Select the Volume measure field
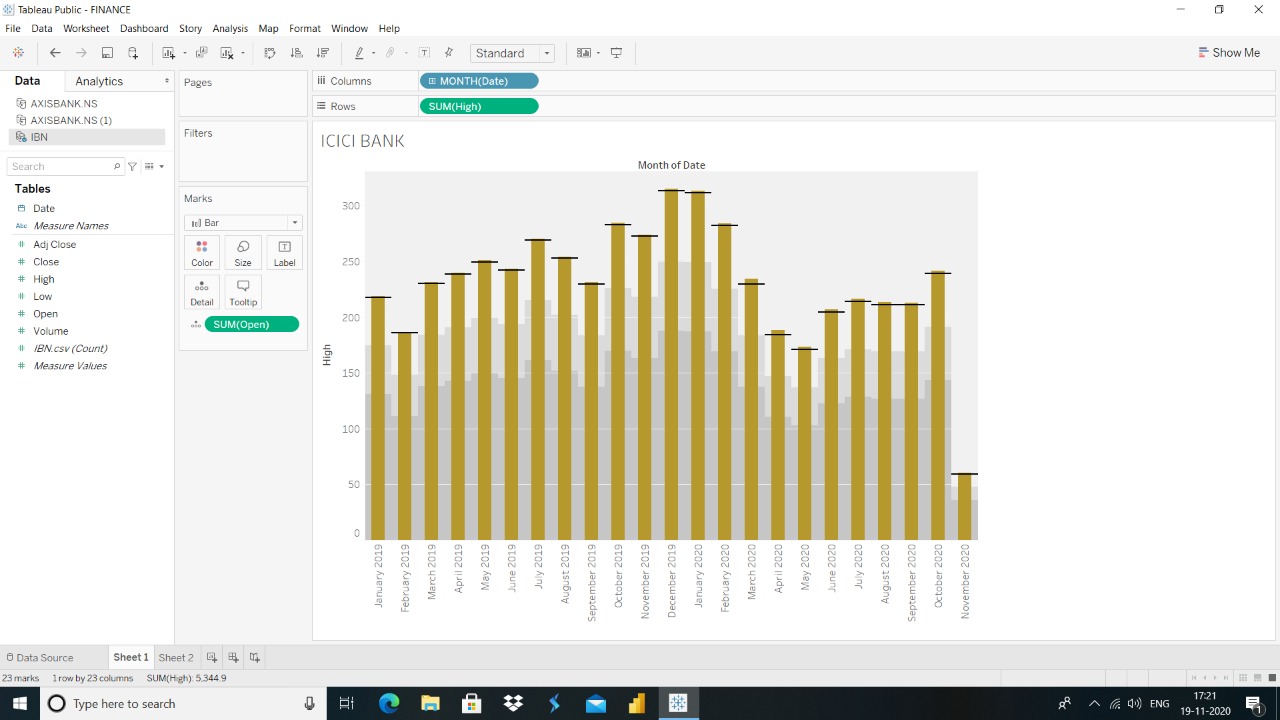 pyautogui.click(x=51, y=331)
